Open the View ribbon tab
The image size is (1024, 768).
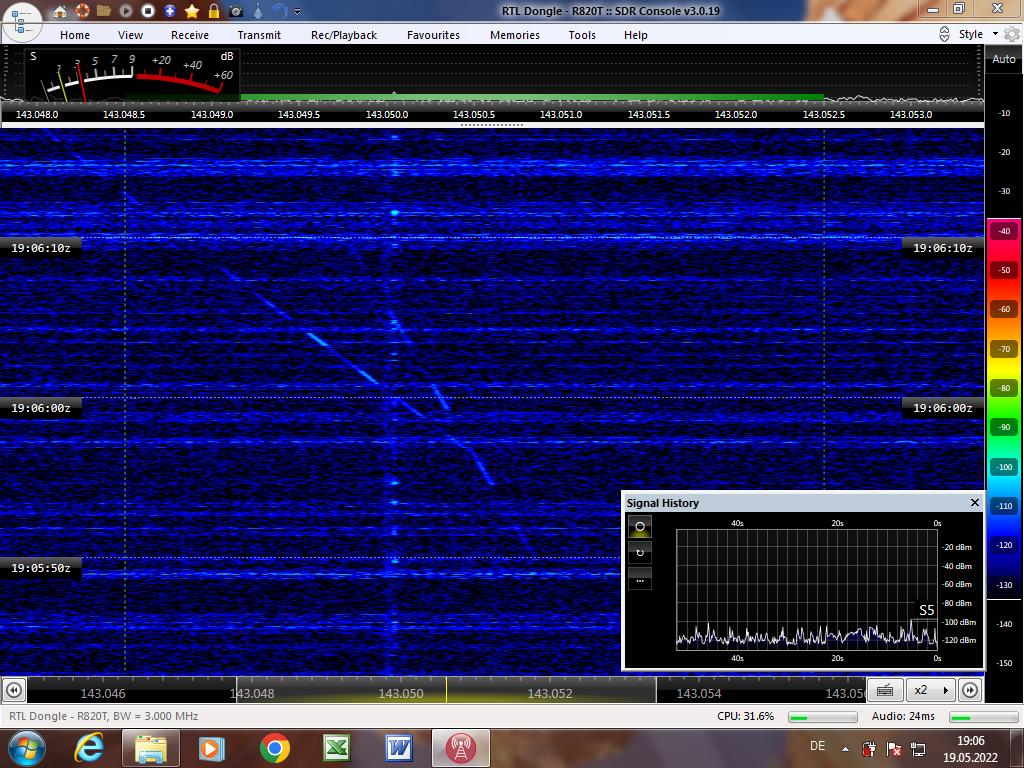click(131, 35)
